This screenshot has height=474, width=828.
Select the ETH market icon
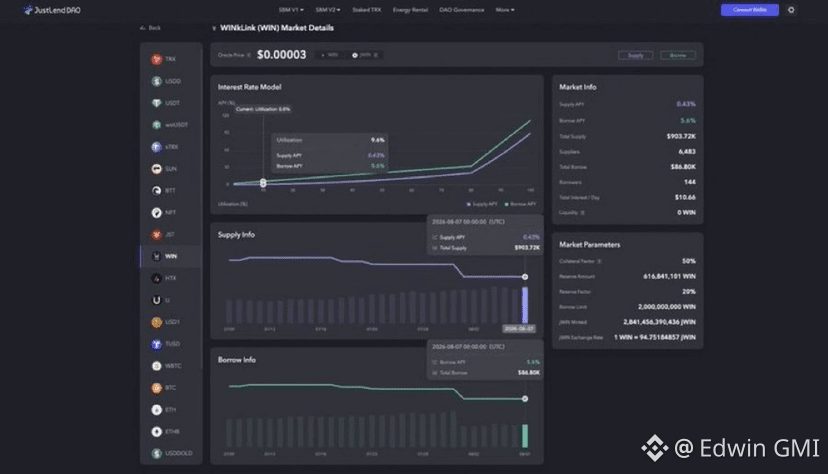pyautogui.click(x=156, y=410)
